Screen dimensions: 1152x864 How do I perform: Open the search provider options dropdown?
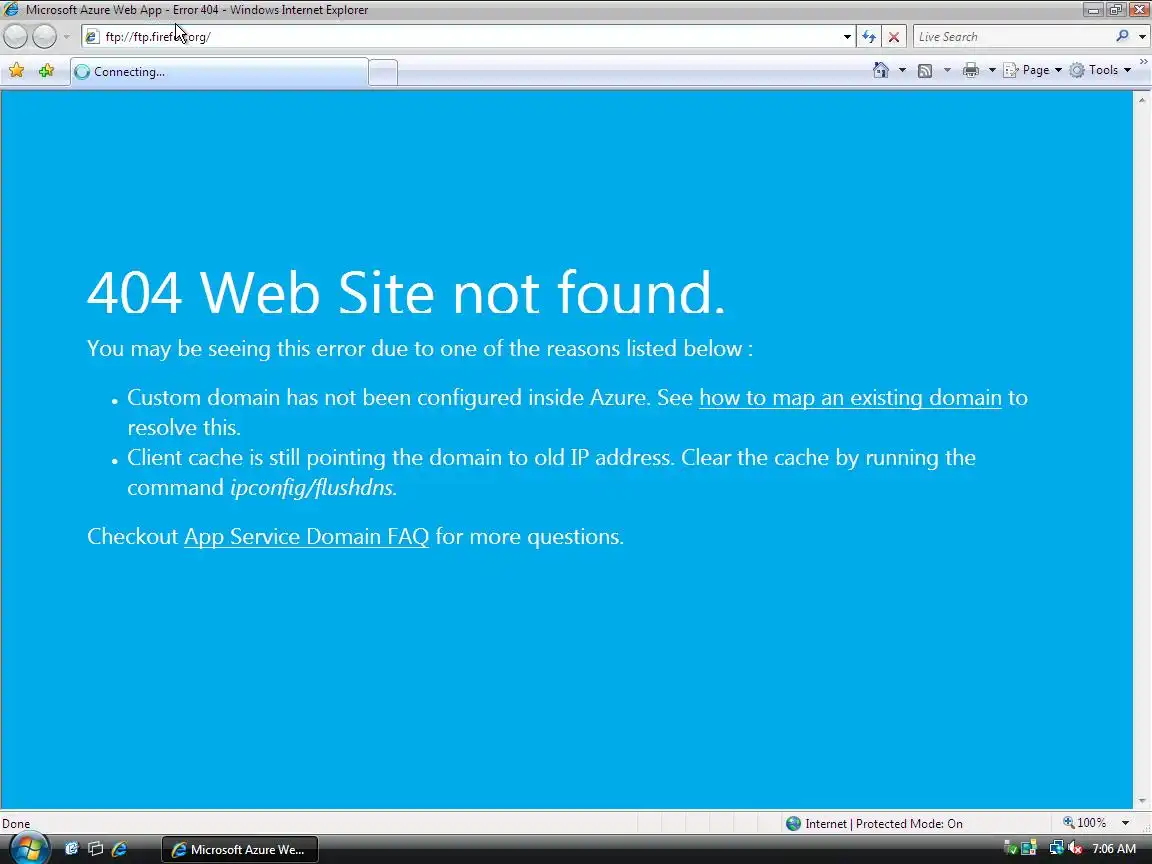click(1142, 36)
